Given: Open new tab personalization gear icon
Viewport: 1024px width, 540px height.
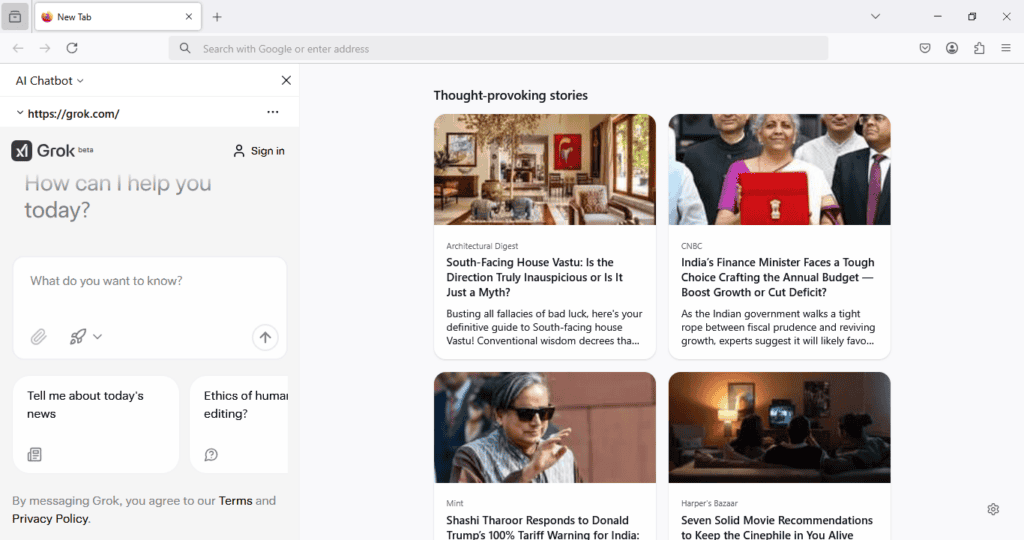Looking at the screenshot, I should [993, 509].
